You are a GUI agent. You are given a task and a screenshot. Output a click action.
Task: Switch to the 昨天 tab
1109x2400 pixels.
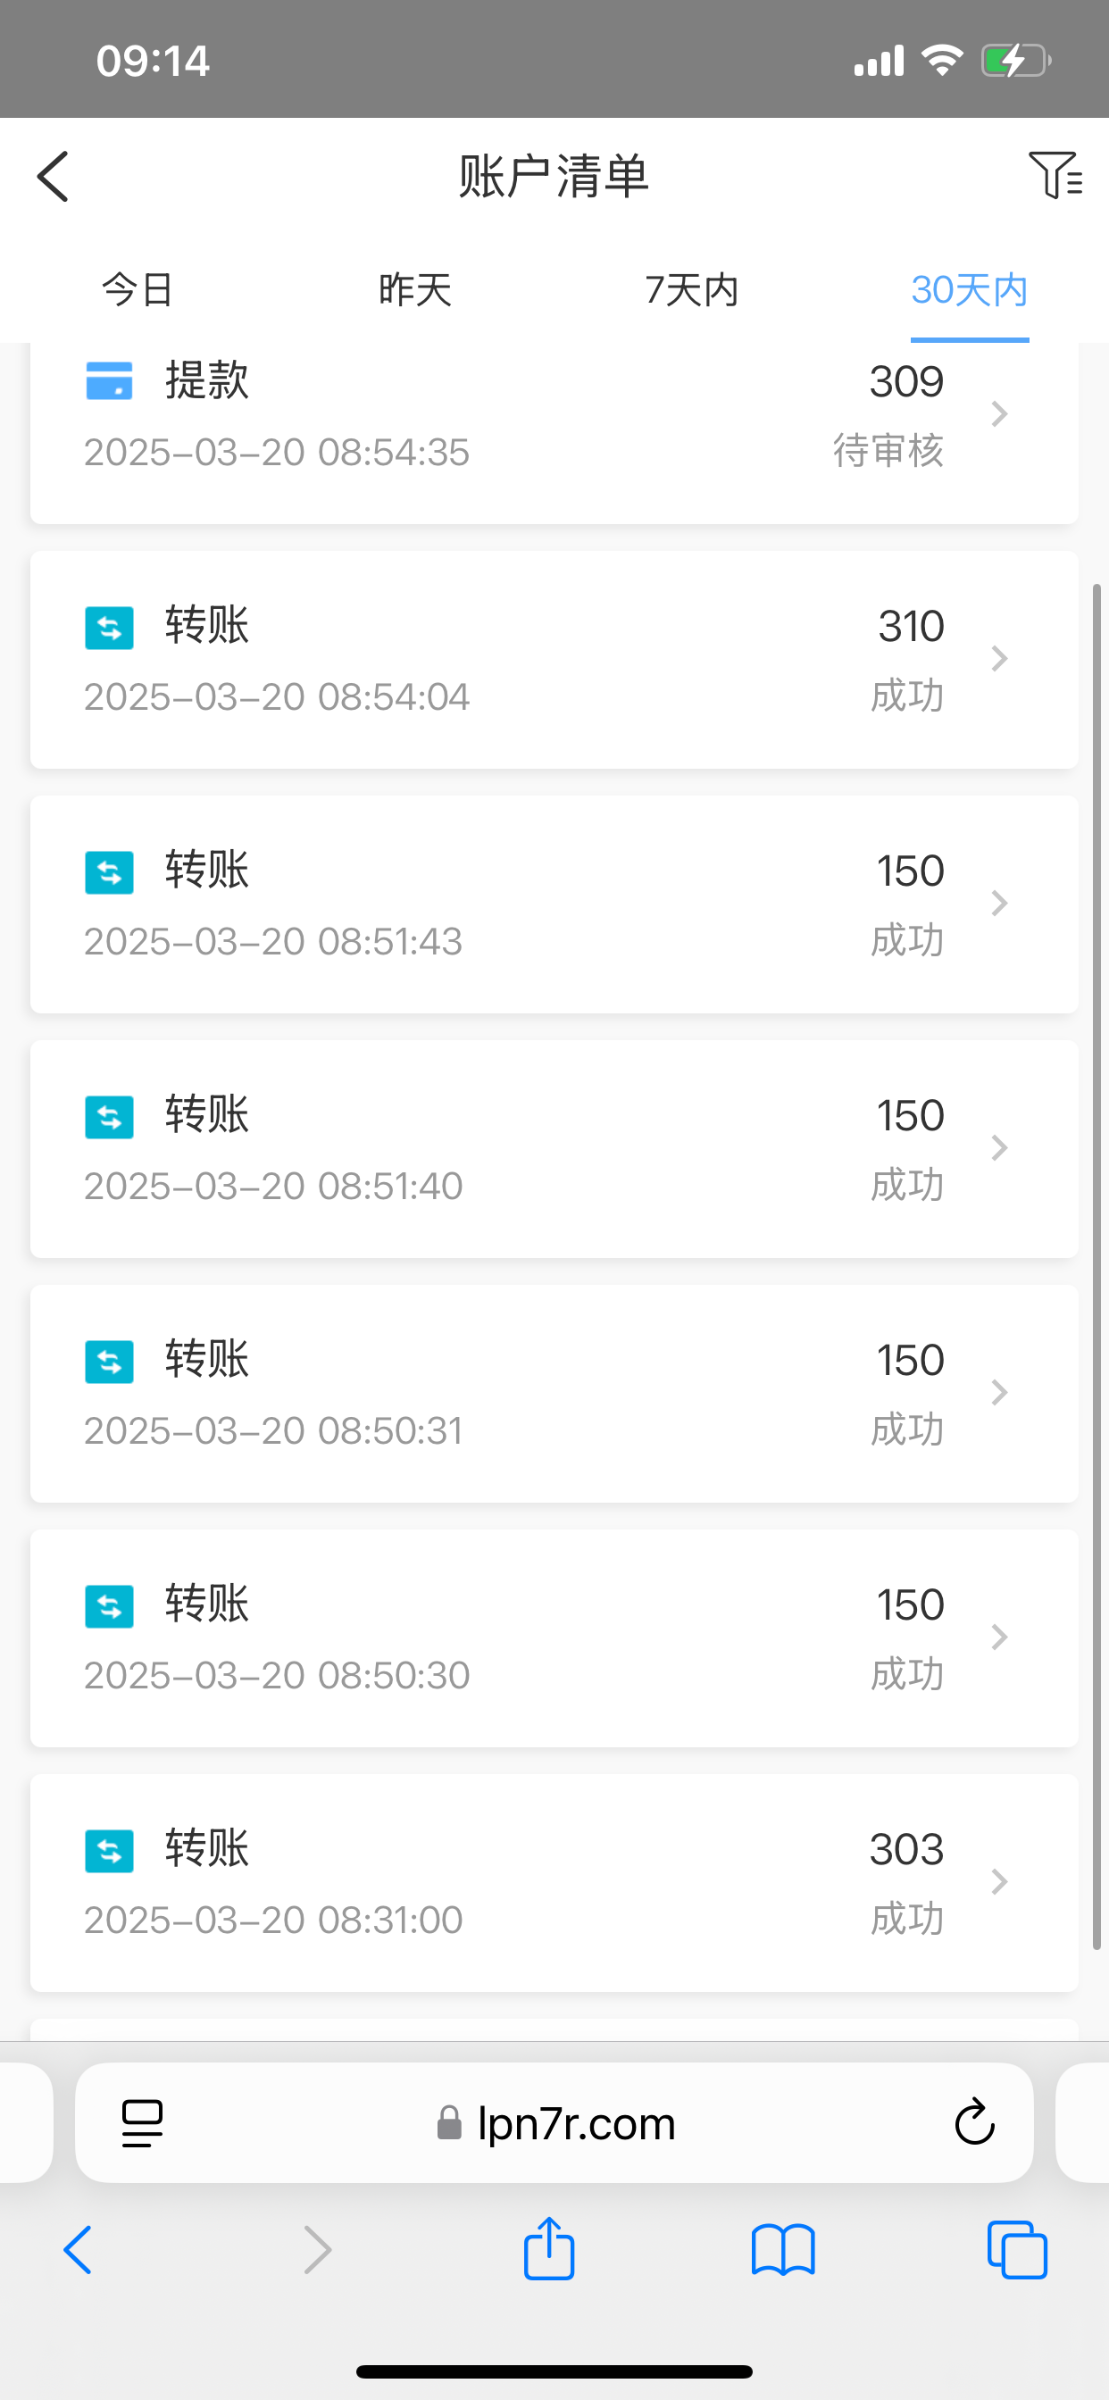coord(415,290)
